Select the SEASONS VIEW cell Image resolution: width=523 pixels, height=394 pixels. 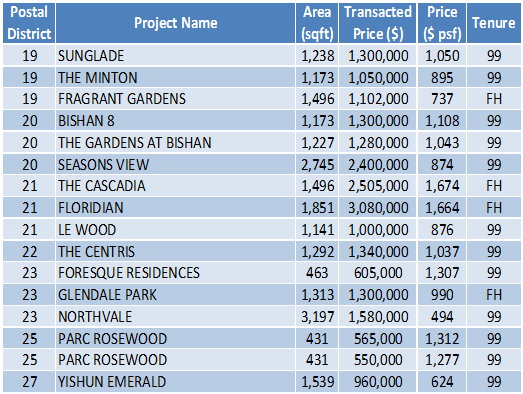[x=175, y=164]
